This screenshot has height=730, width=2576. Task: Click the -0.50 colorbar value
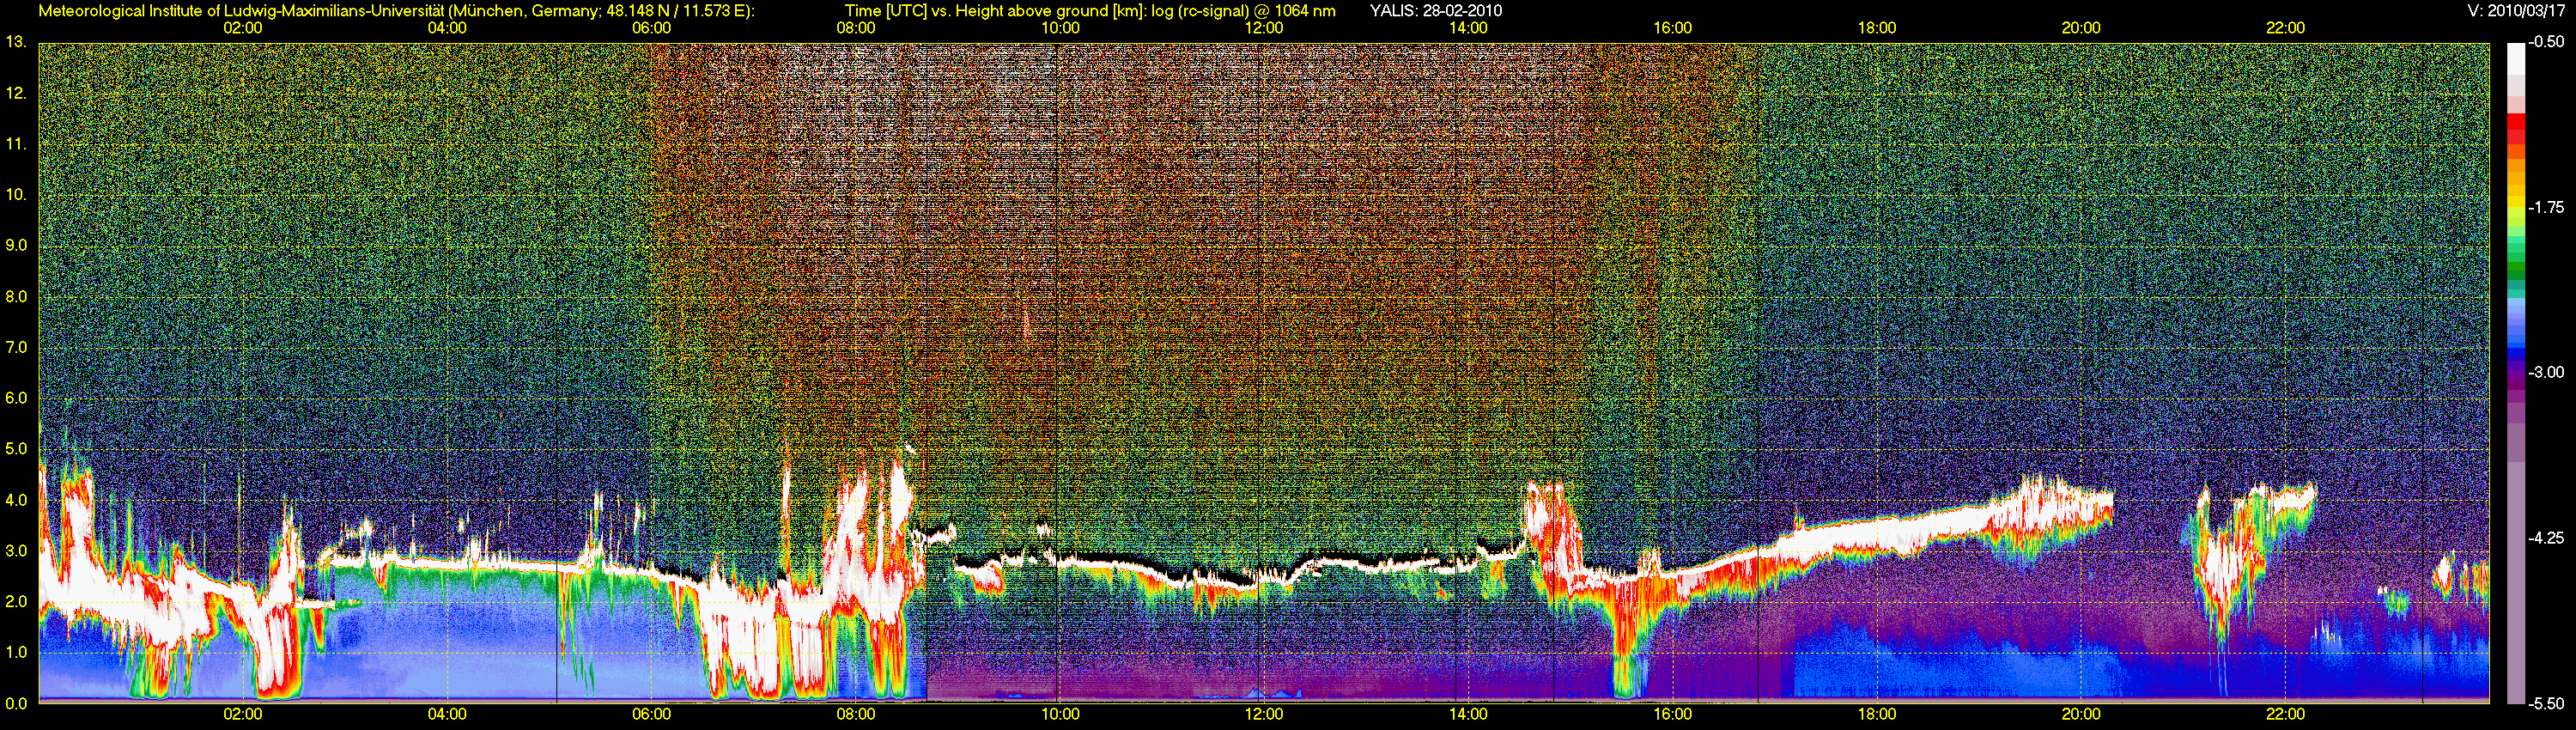click(2546, 43)
